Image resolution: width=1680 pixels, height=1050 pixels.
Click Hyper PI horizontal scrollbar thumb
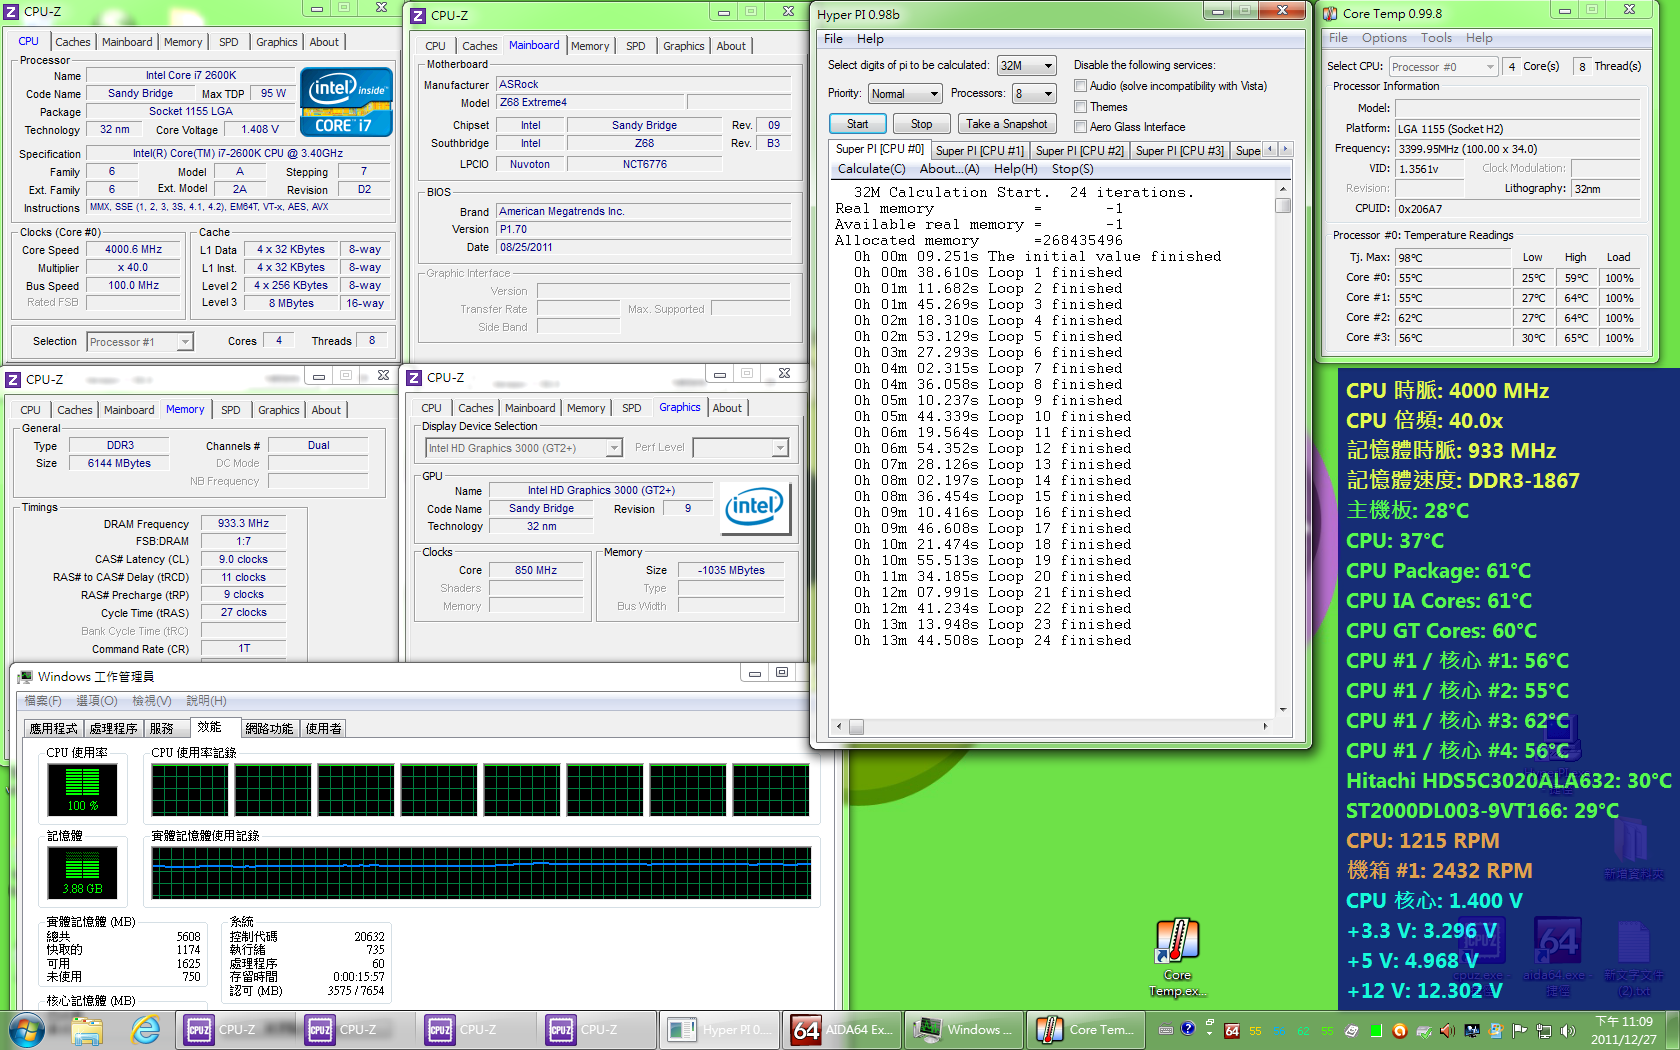click(x=856, y=727)
